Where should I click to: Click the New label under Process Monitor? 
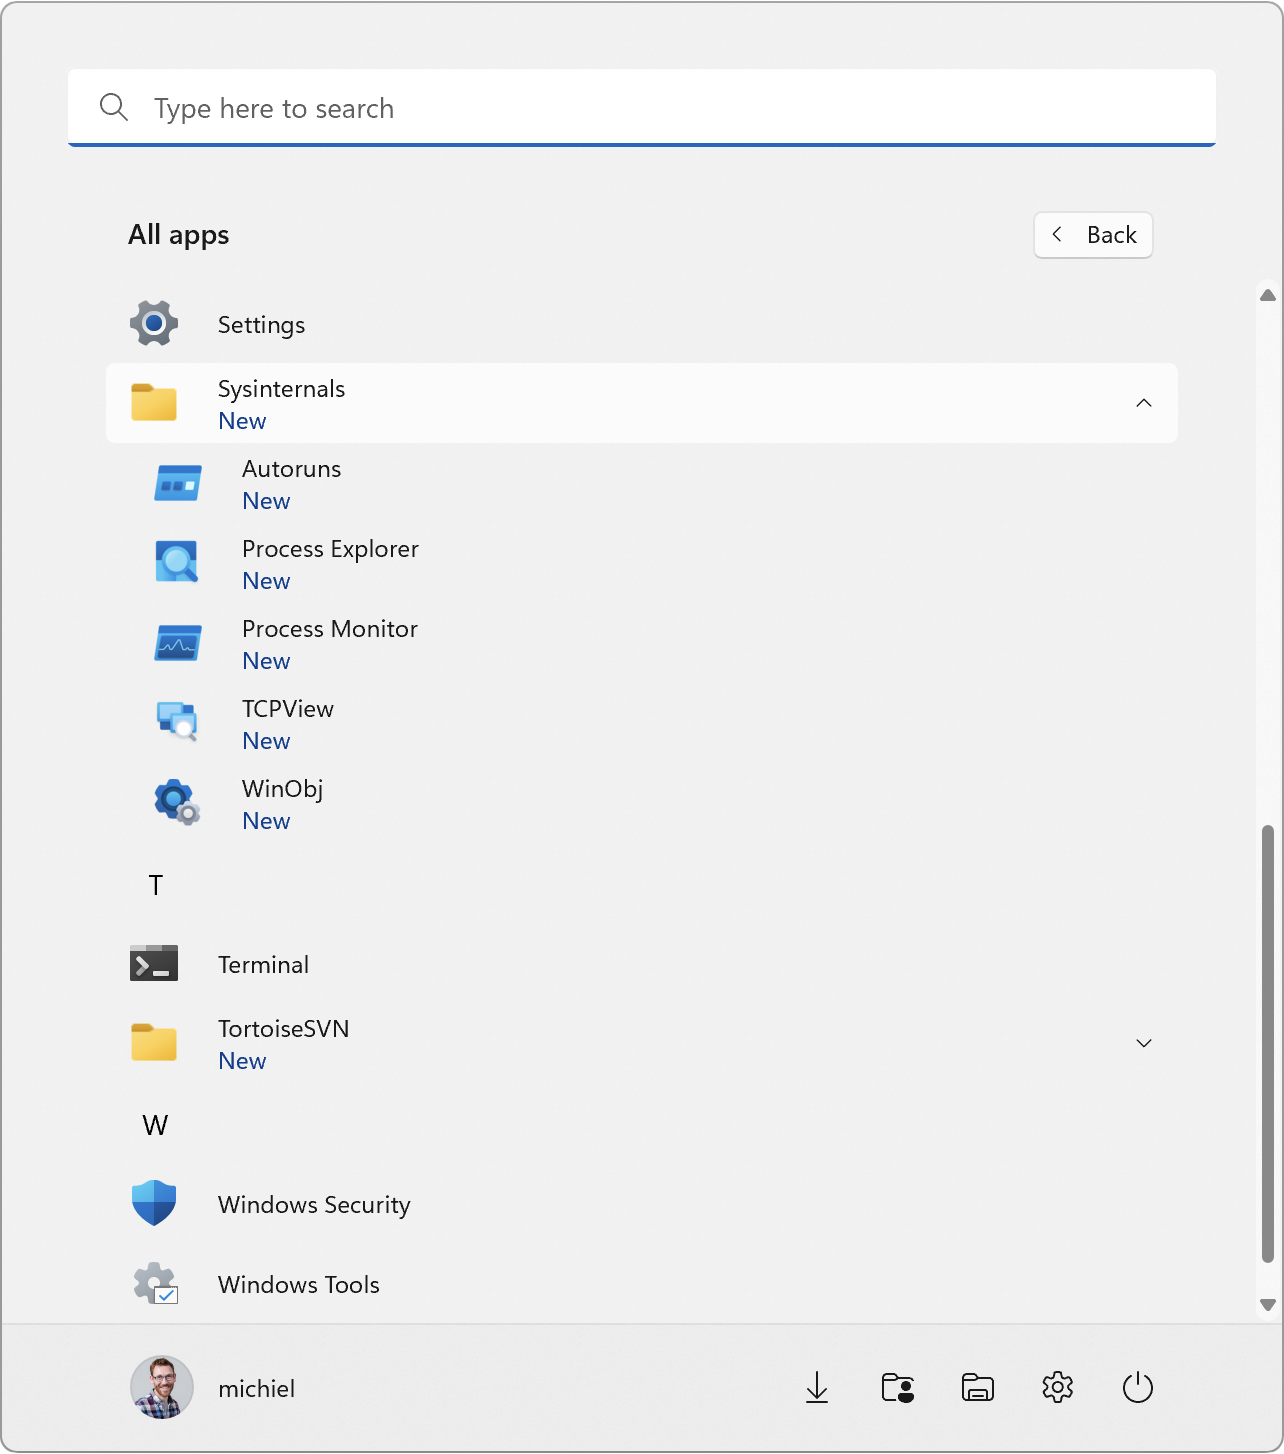[x=266, y=661]
